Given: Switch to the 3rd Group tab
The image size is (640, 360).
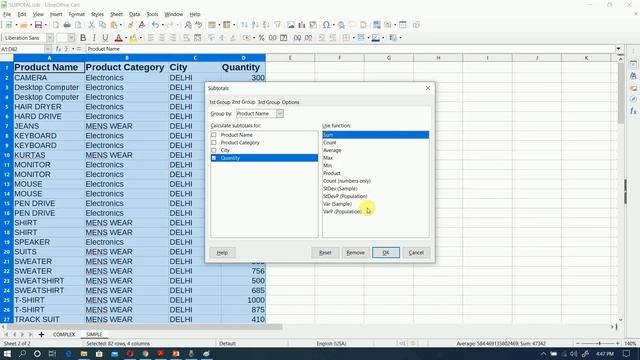Looking at the screenshot, I should click(x=269, y=102).
